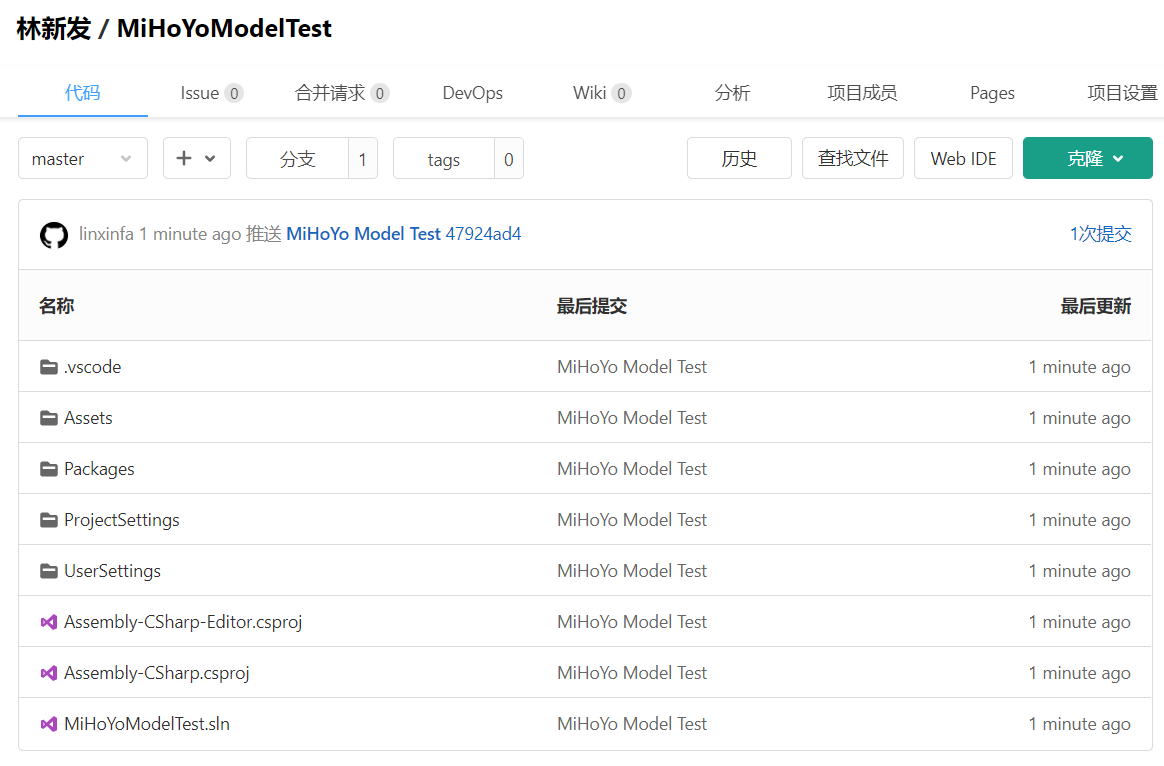Click the Assembly-CSharp.csproj Visual Studio icon

49,673
